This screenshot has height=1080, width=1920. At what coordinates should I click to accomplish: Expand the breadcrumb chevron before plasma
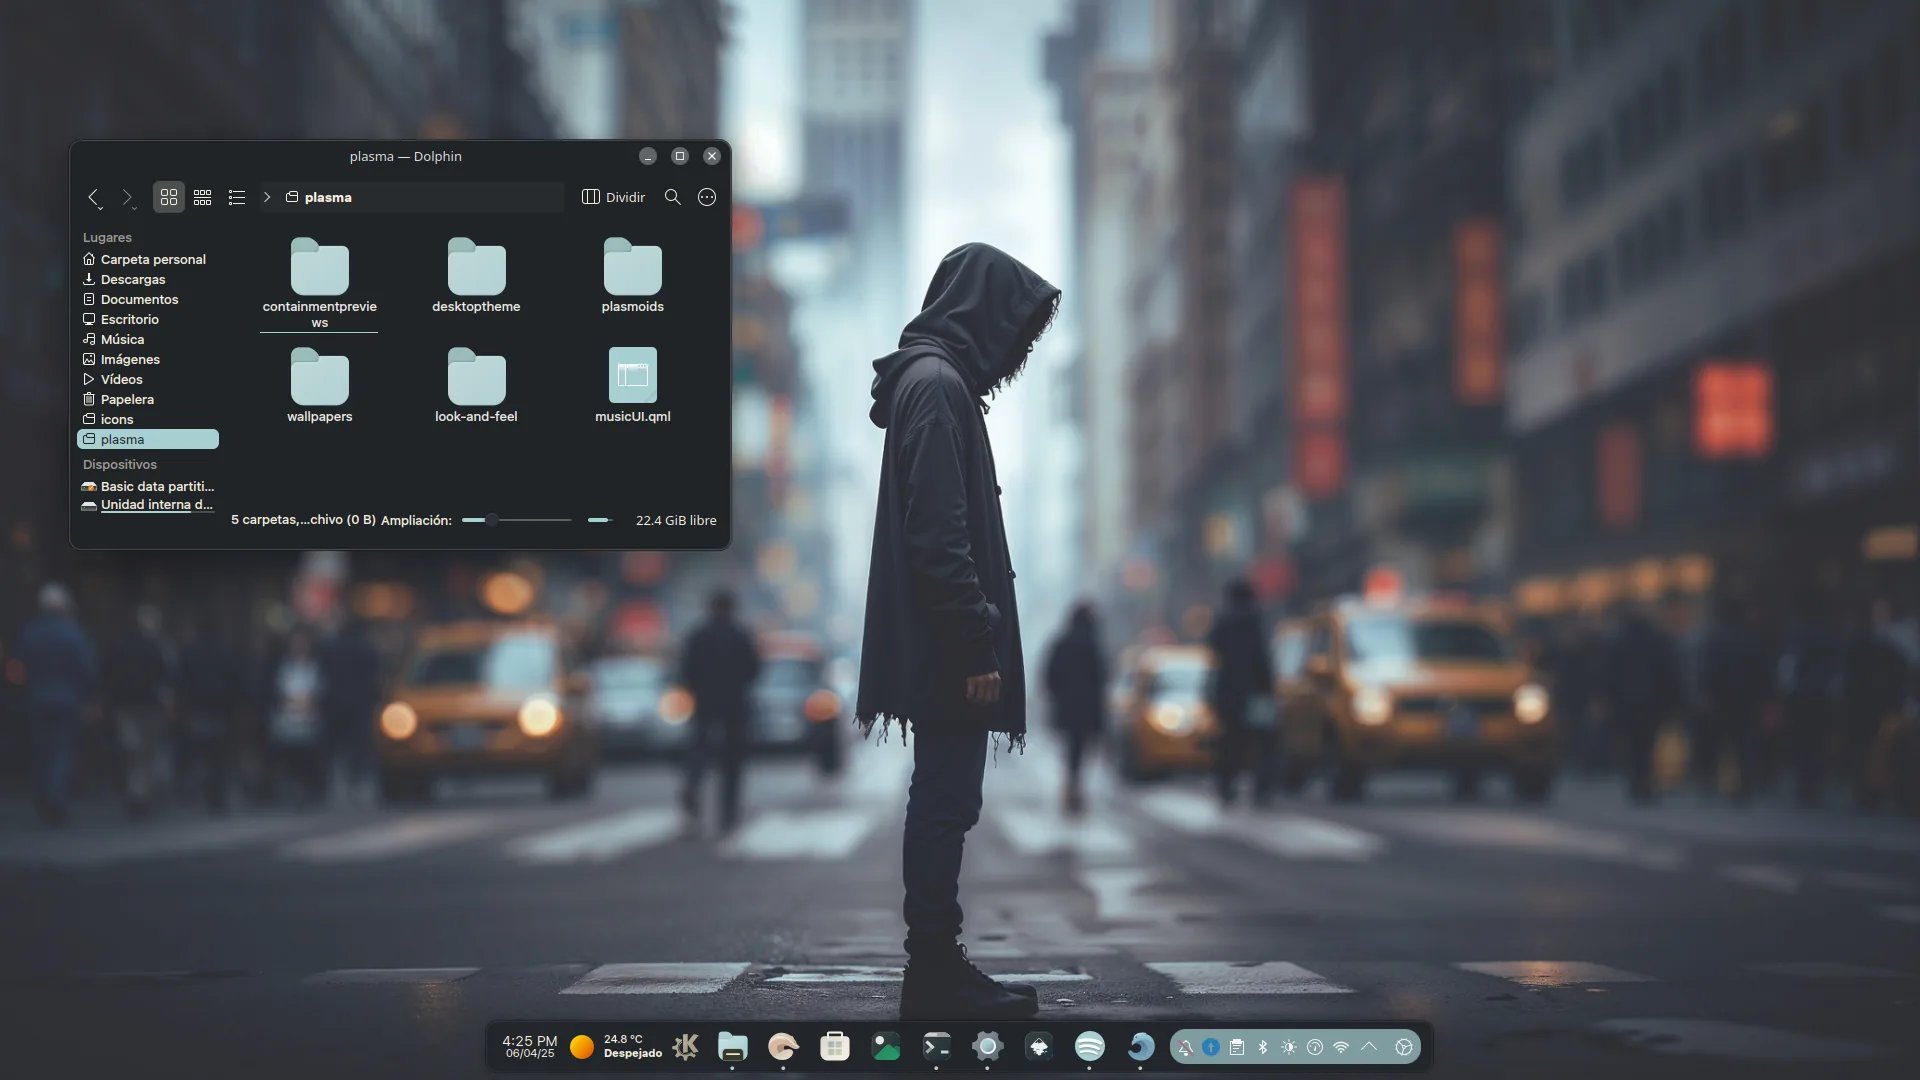click(267, 197)
